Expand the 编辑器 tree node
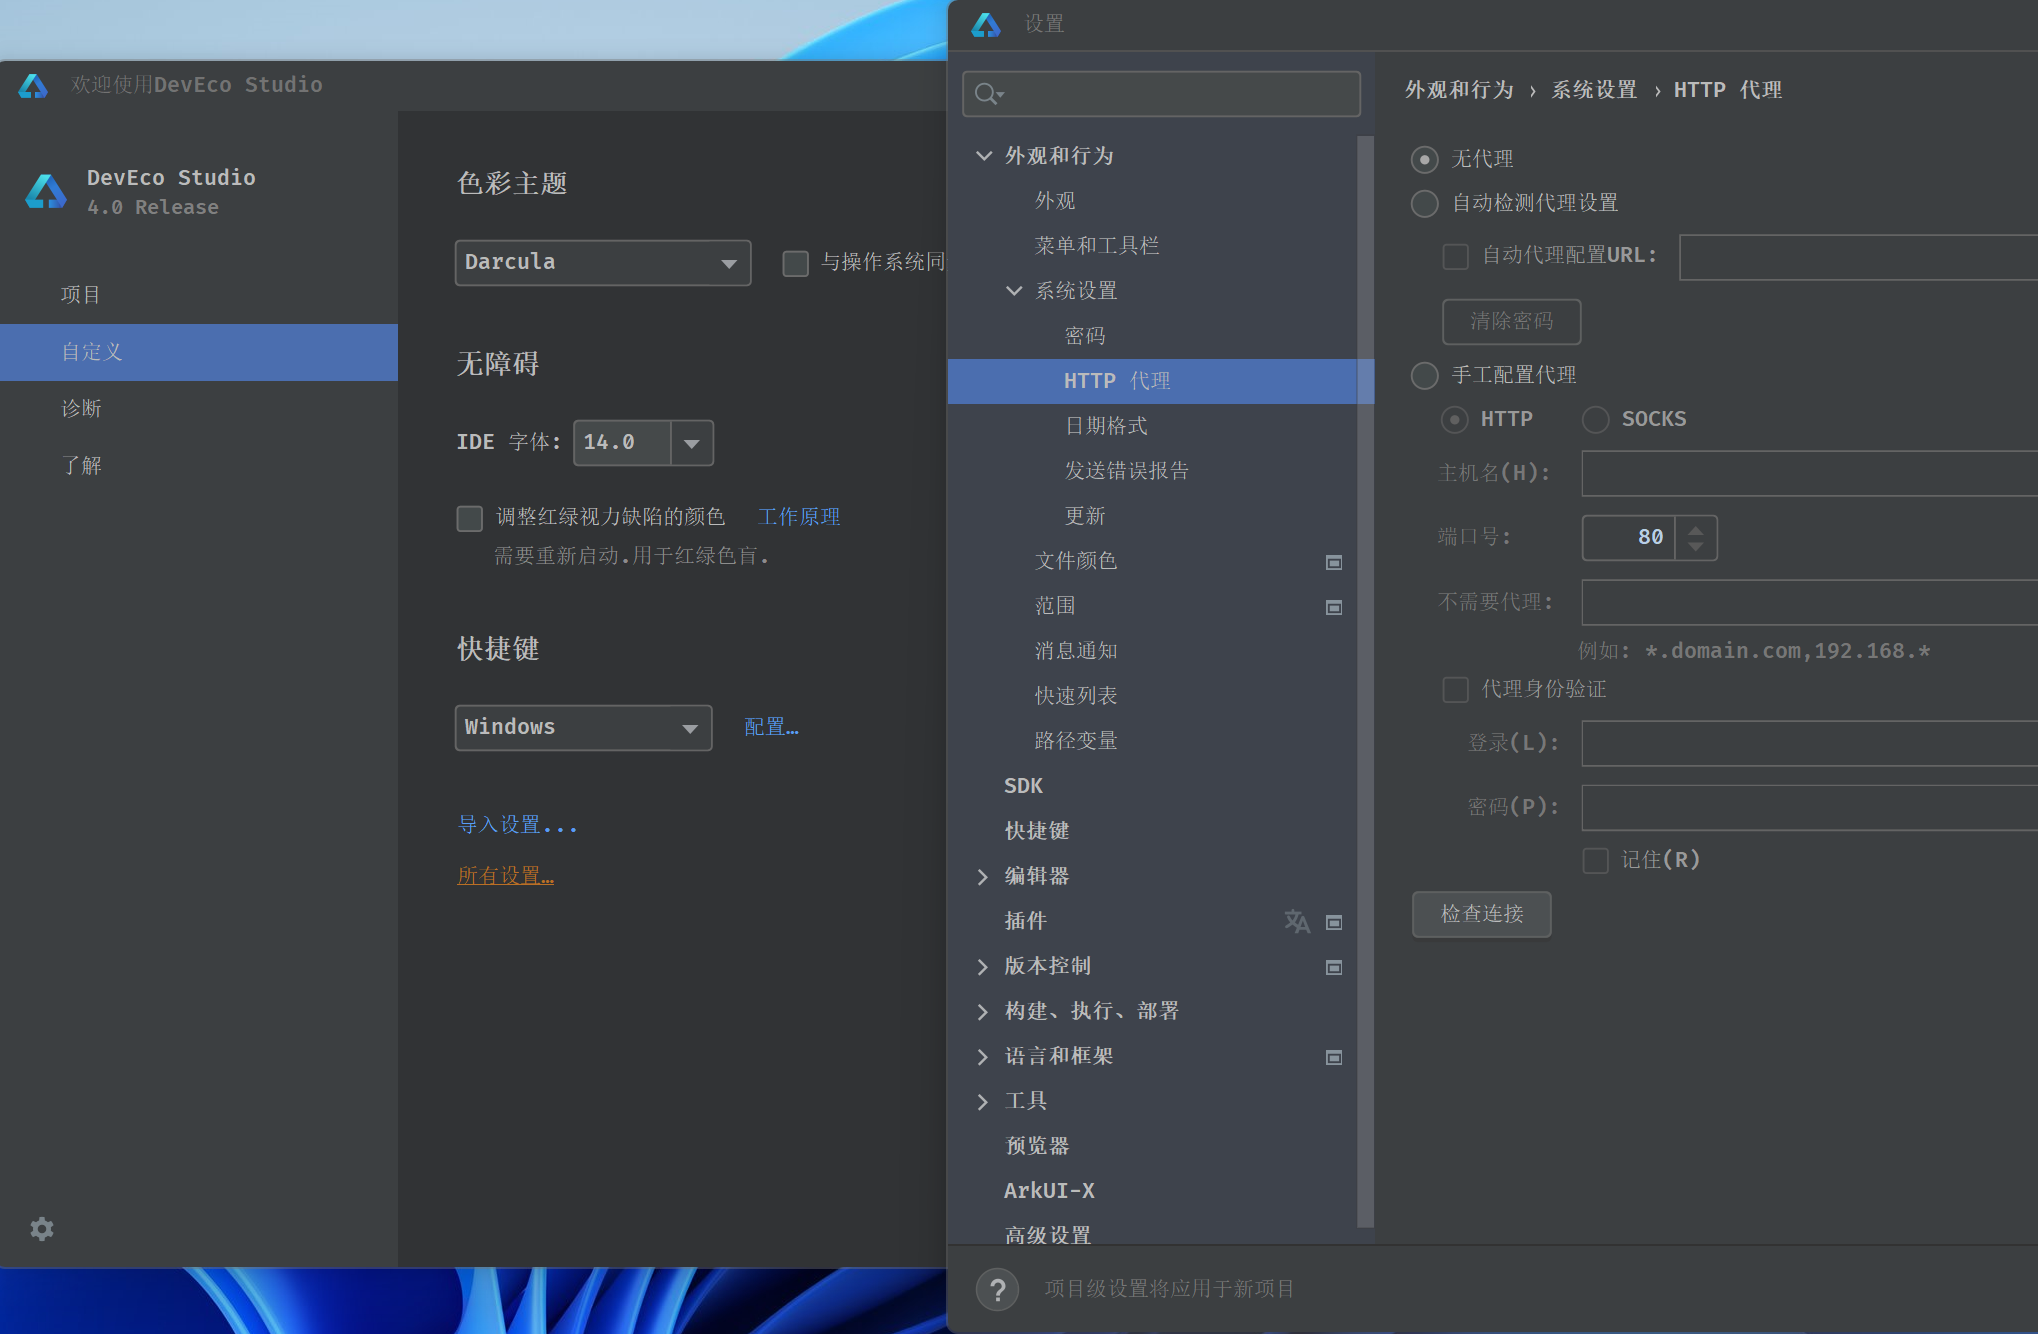 pyautogui.click(x=983, y=877)
